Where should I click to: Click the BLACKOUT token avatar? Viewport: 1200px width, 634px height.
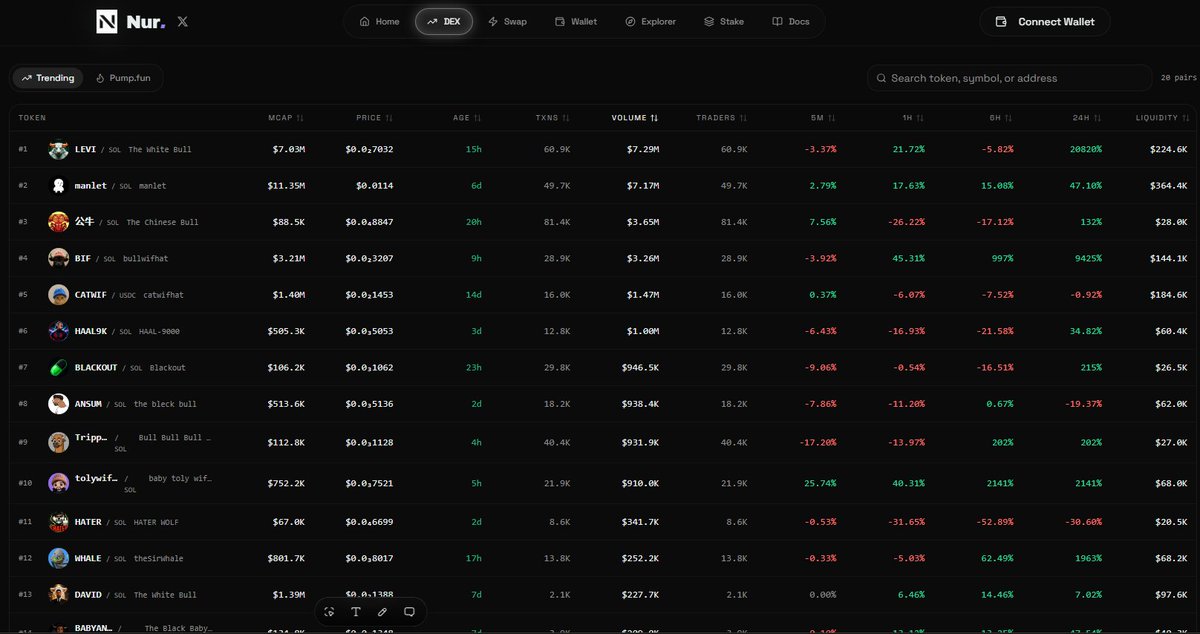click(x=58, y=367)
